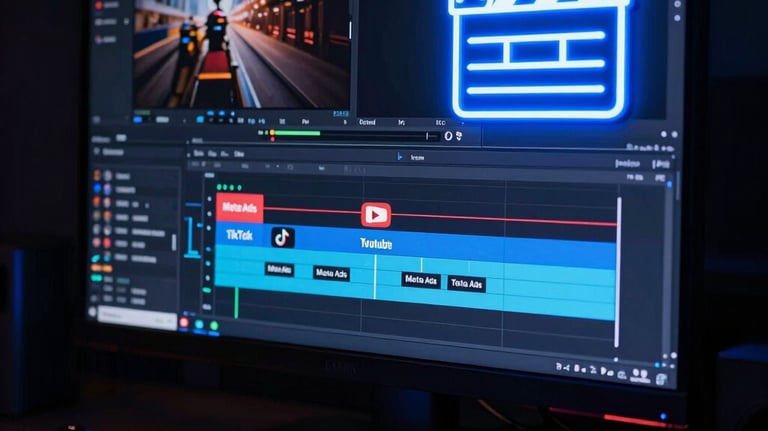Viewport: 768px width, 431px height.
Task: Click the blue play arrow beside the Iname label
Action: [400, 157]
